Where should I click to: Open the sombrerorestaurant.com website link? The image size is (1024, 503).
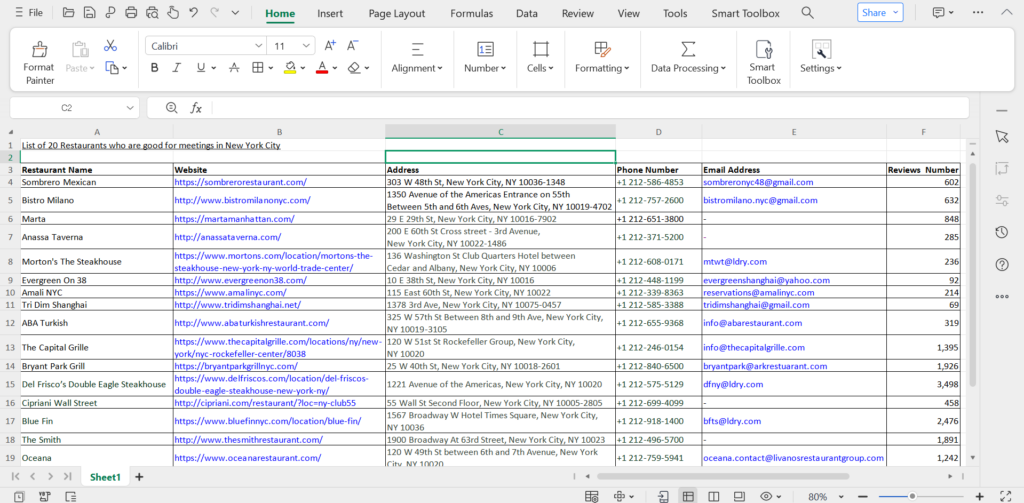click(x=240, y=182)
